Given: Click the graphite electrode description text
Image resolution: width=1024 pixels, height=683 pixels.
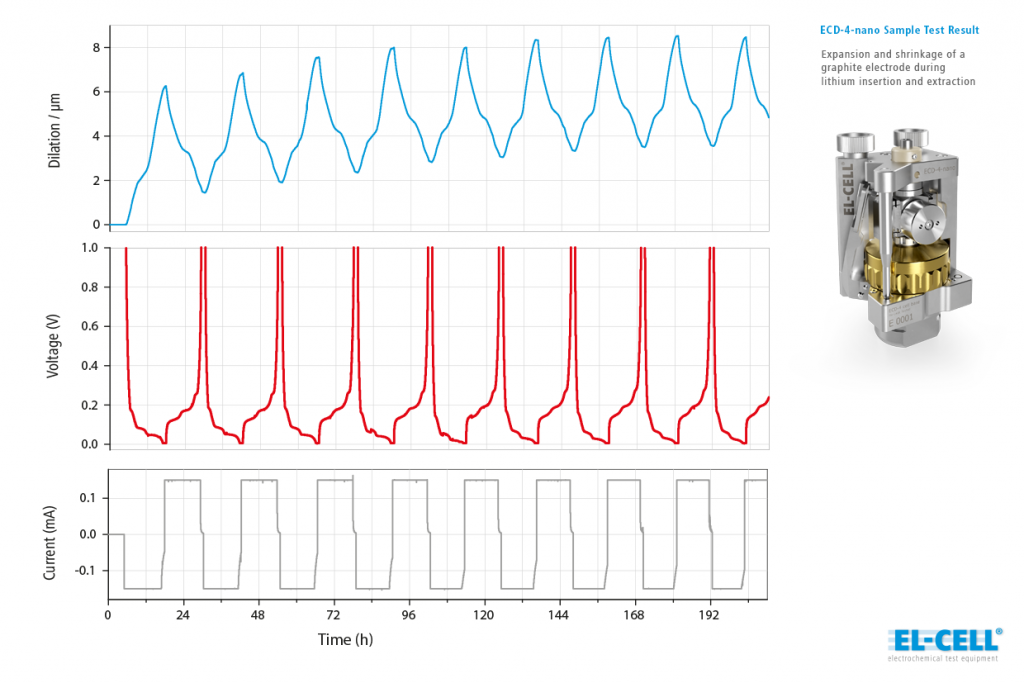Looking at the screenshot, I should point(897,67).
